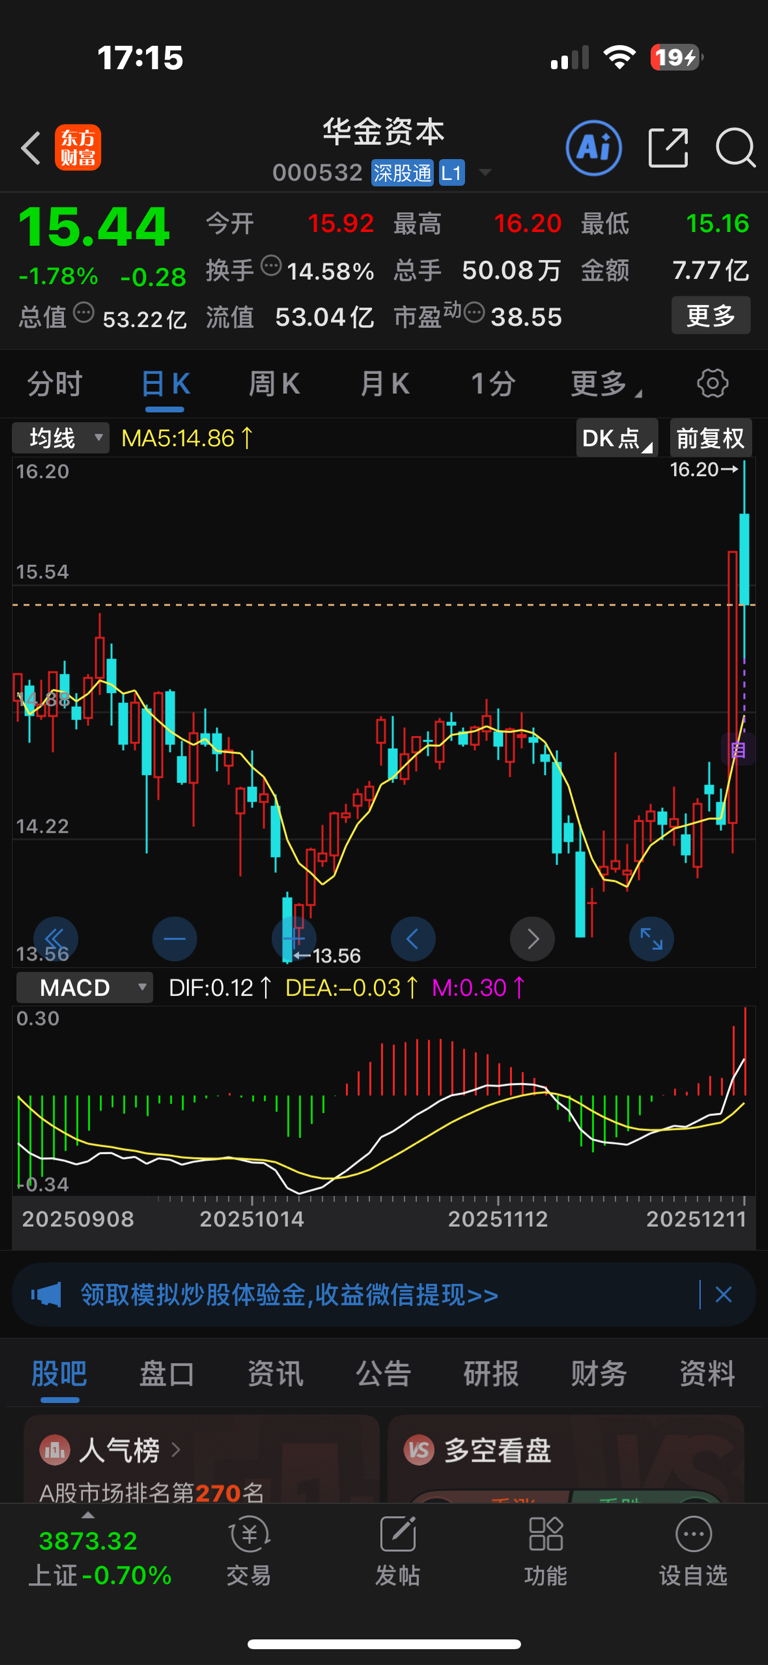Tap the megaphone announcement icon
The width and height of the screenshot is (769, 1665).
[46, 1295]
